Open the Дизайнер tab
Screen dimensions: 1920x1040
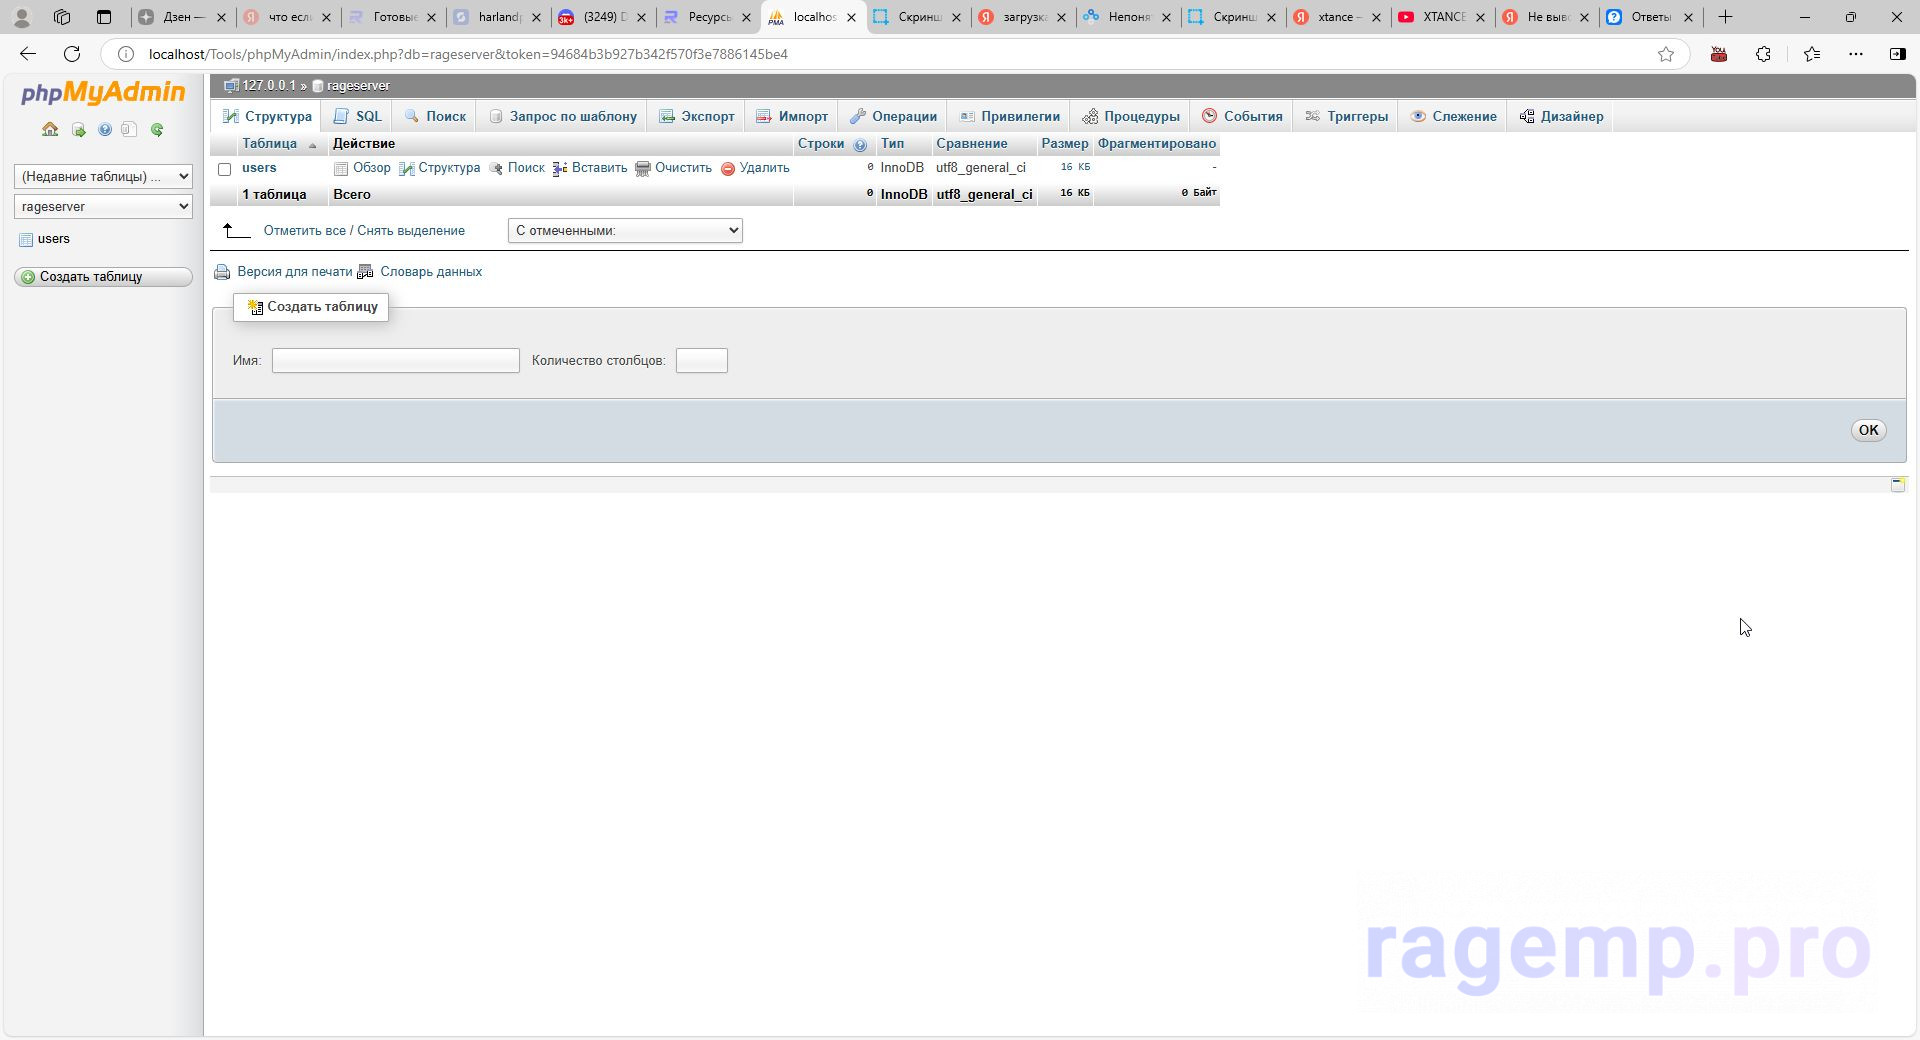tap(1560, 116)
